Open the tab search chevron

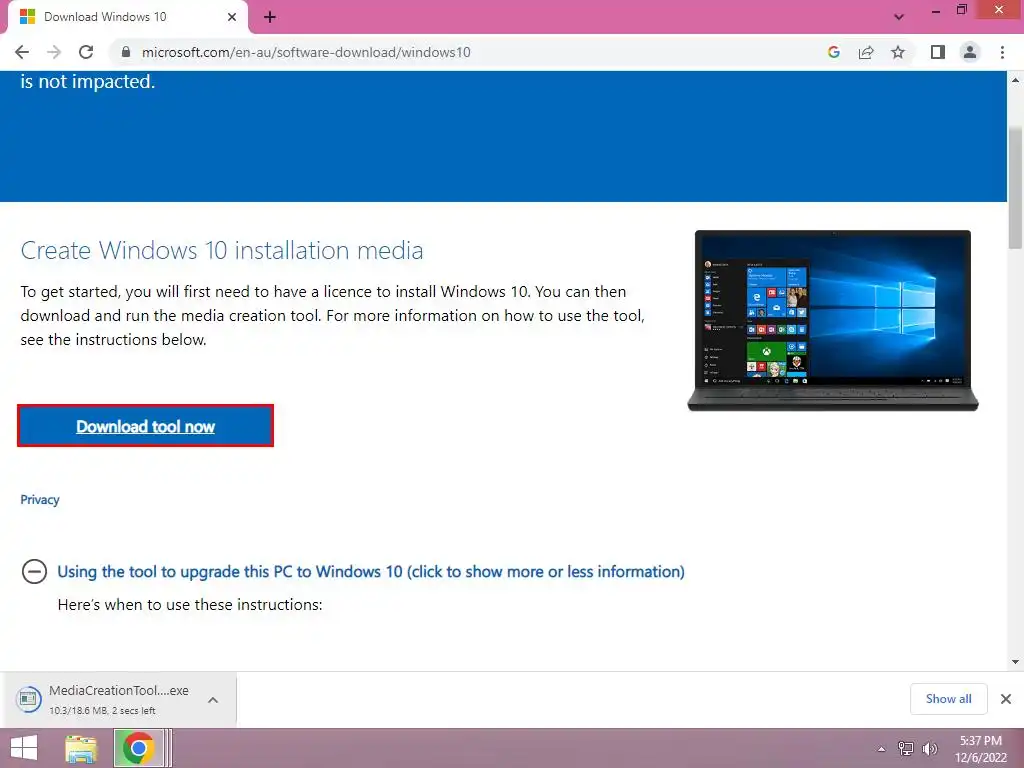(899, 17)
